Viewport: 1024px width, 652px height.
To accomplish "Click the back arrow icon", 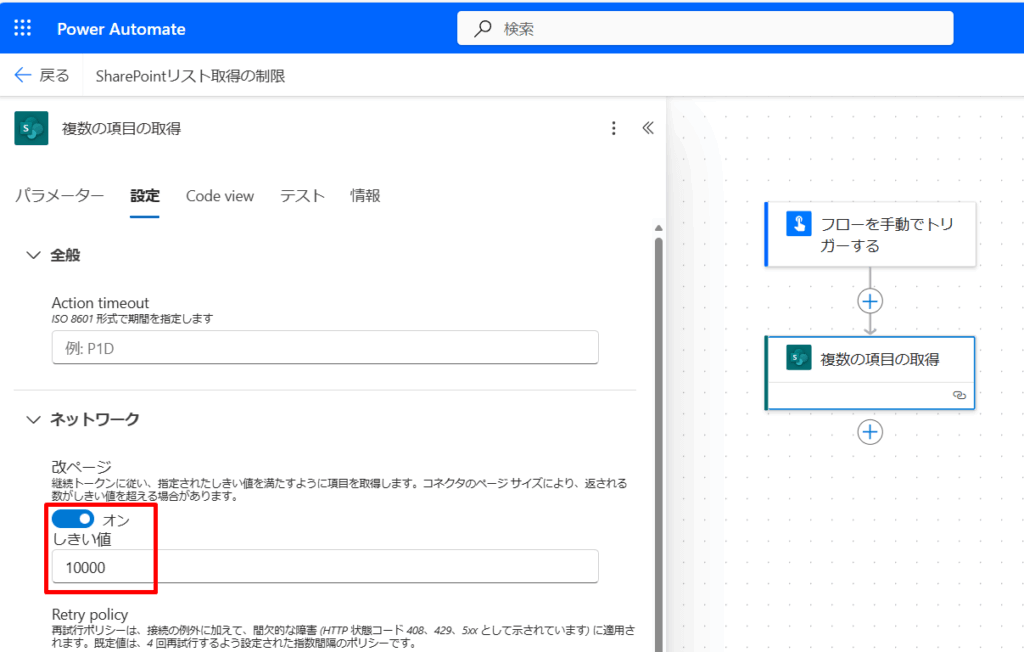I will tap(23, 75).
